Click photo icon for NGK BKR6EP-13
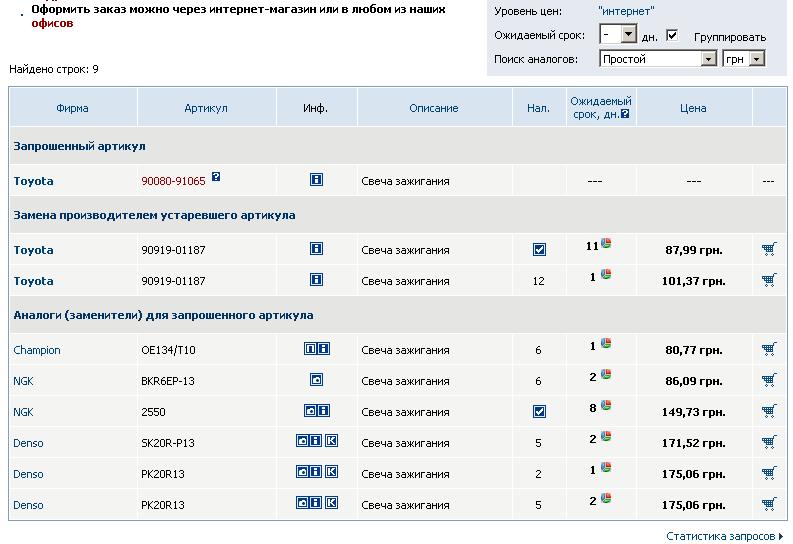Viewport: 793px width, 544px height. point(316,380)
